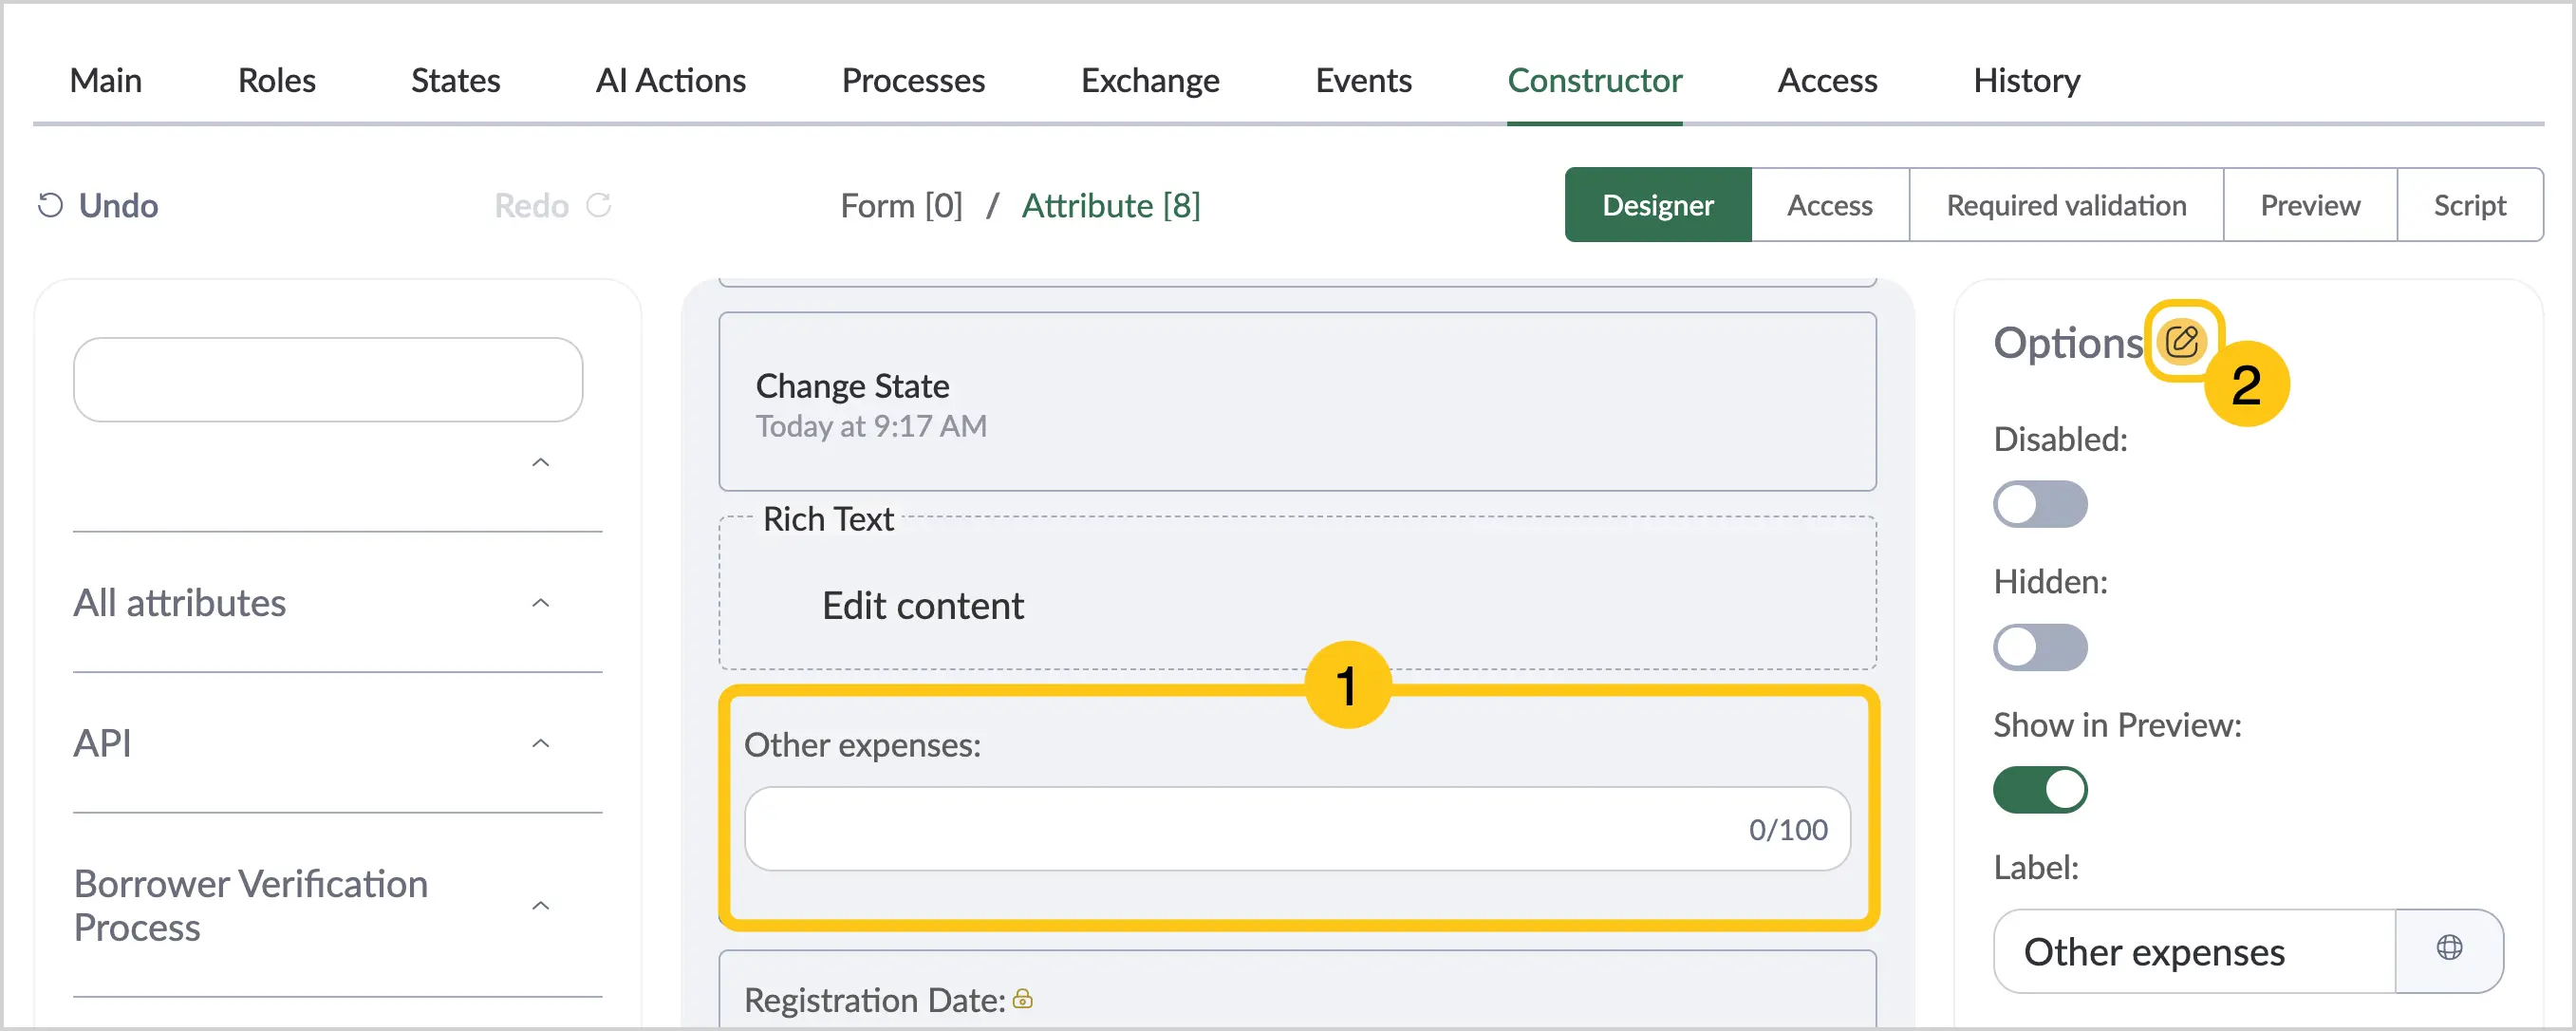Open the AI Actions tab
2576x1031 pixels.
tap(671, 80)
